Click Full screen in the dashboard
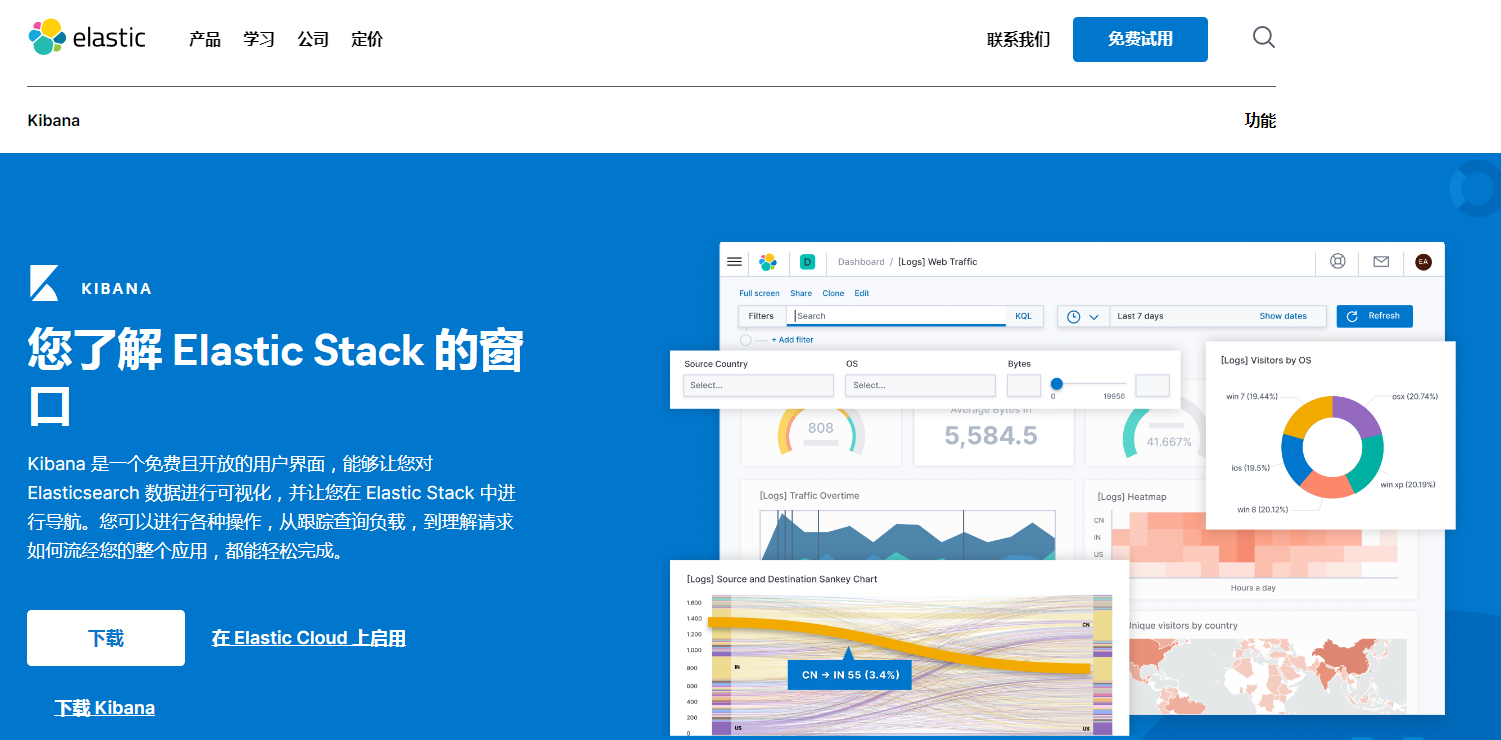Image resolution: width=1501 pixels, height=740 pixels. [759, 293]
